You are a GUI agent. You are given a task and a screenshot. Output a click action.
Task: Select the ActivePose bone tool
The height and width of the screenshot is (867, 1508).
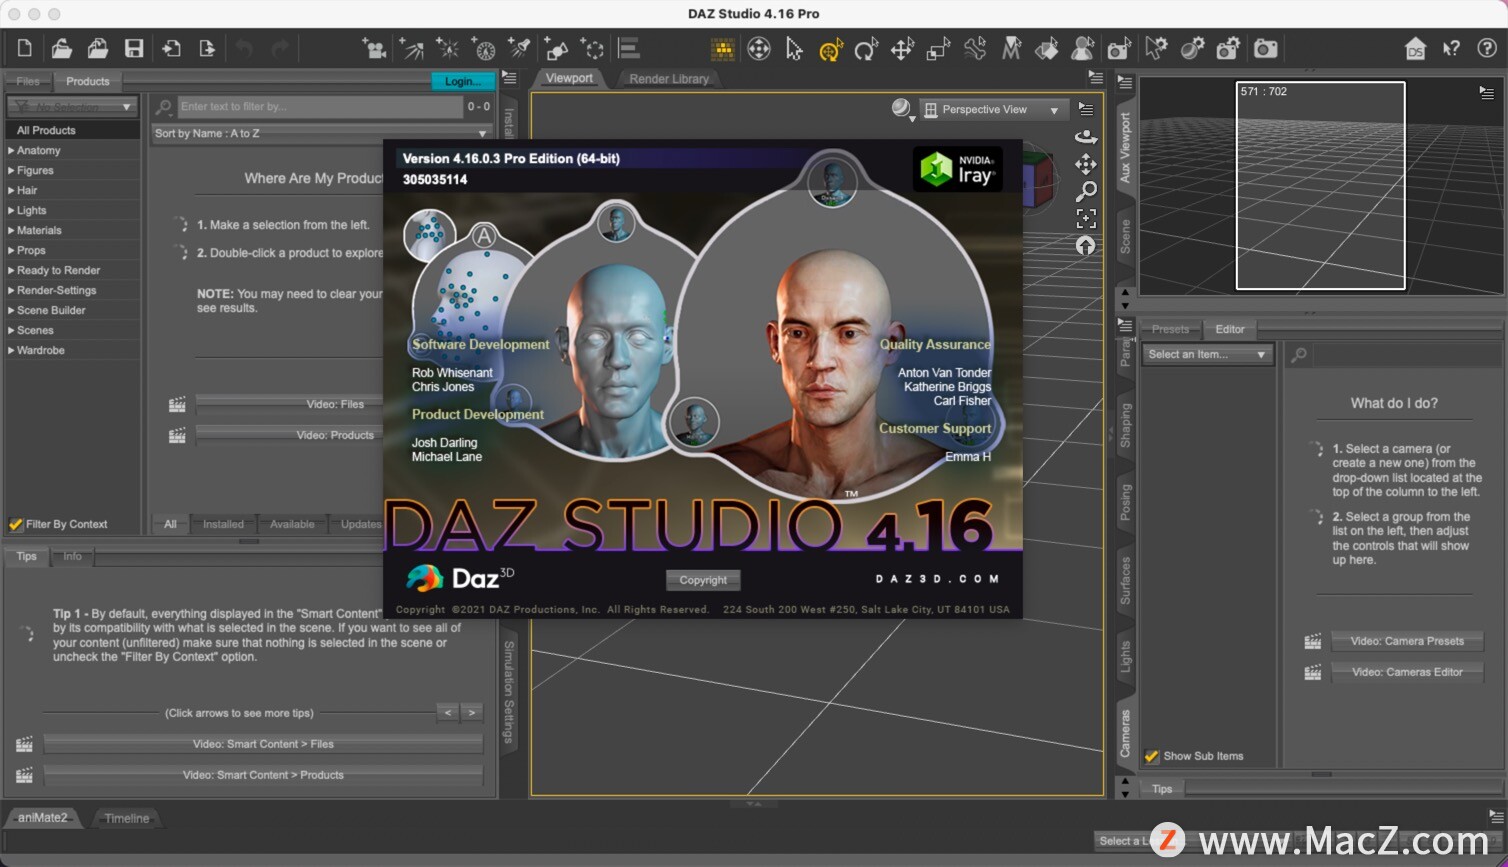(975, 48)
